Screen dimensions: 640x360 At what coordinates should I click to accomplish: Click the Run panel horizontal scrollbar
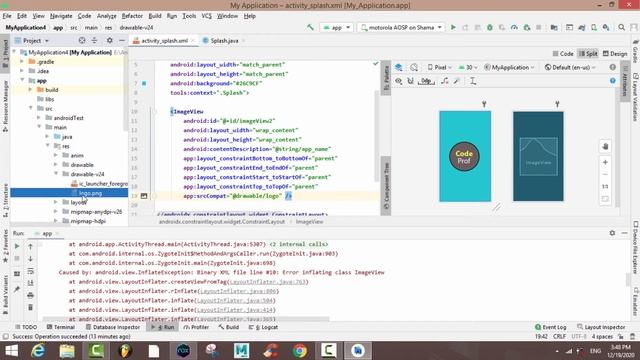pyautogui.click(x=186, y=319)
